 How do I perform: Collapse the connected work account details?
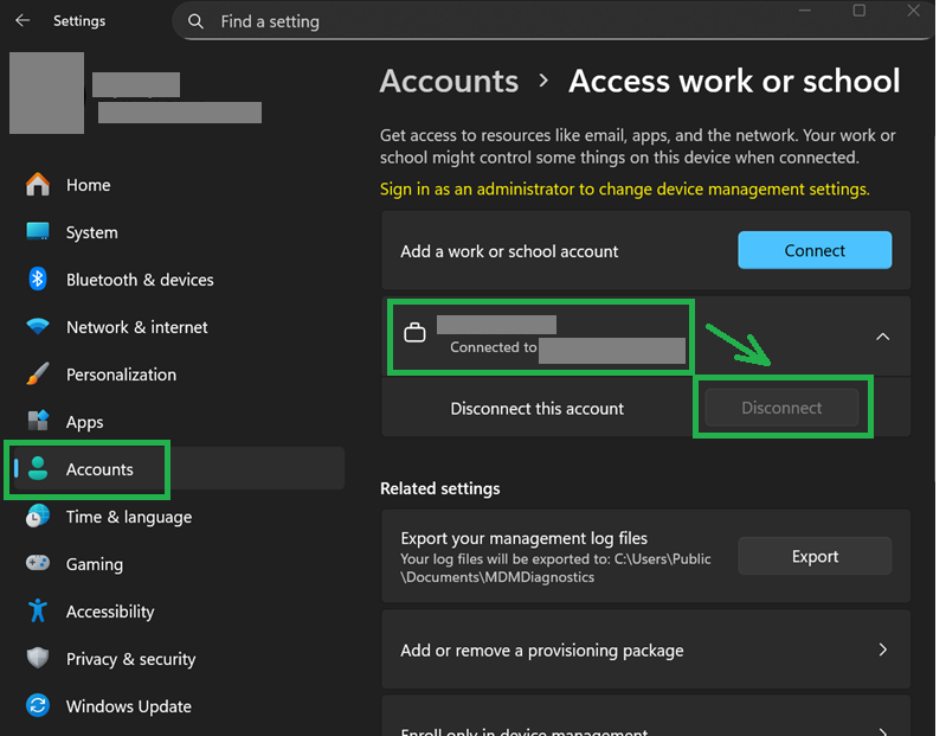[x=883, y=337]
